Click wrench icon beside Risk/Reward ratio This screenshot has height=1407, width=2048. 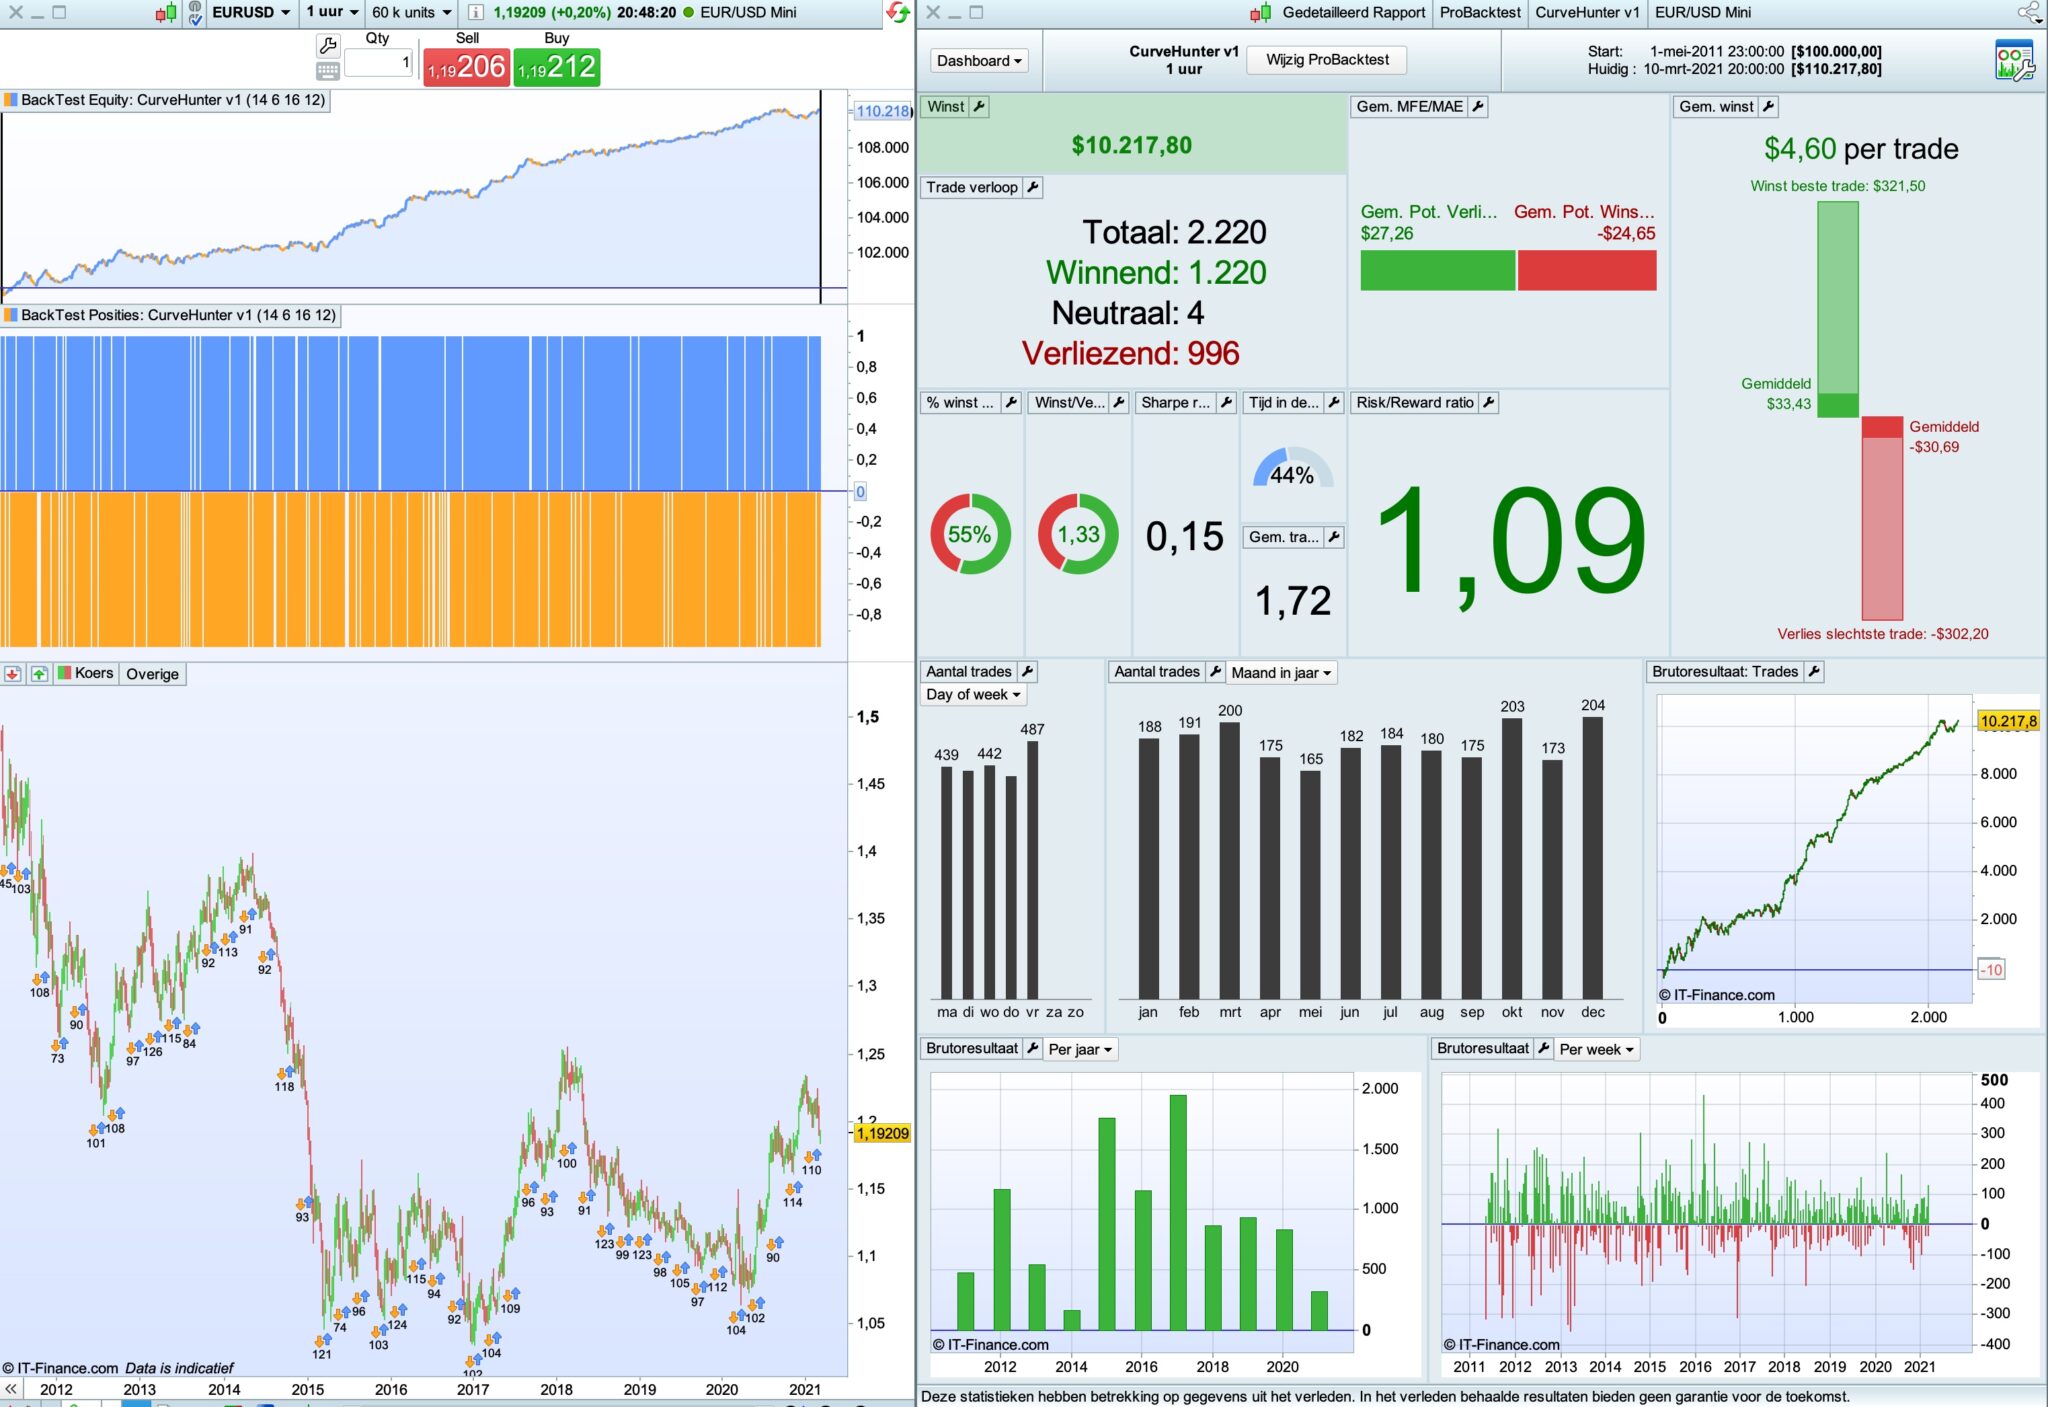click(x=1489, y=403)
